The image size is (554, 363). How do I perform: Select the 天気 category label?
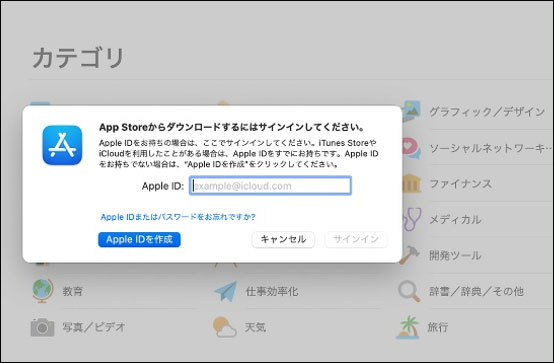click(255, 327)
